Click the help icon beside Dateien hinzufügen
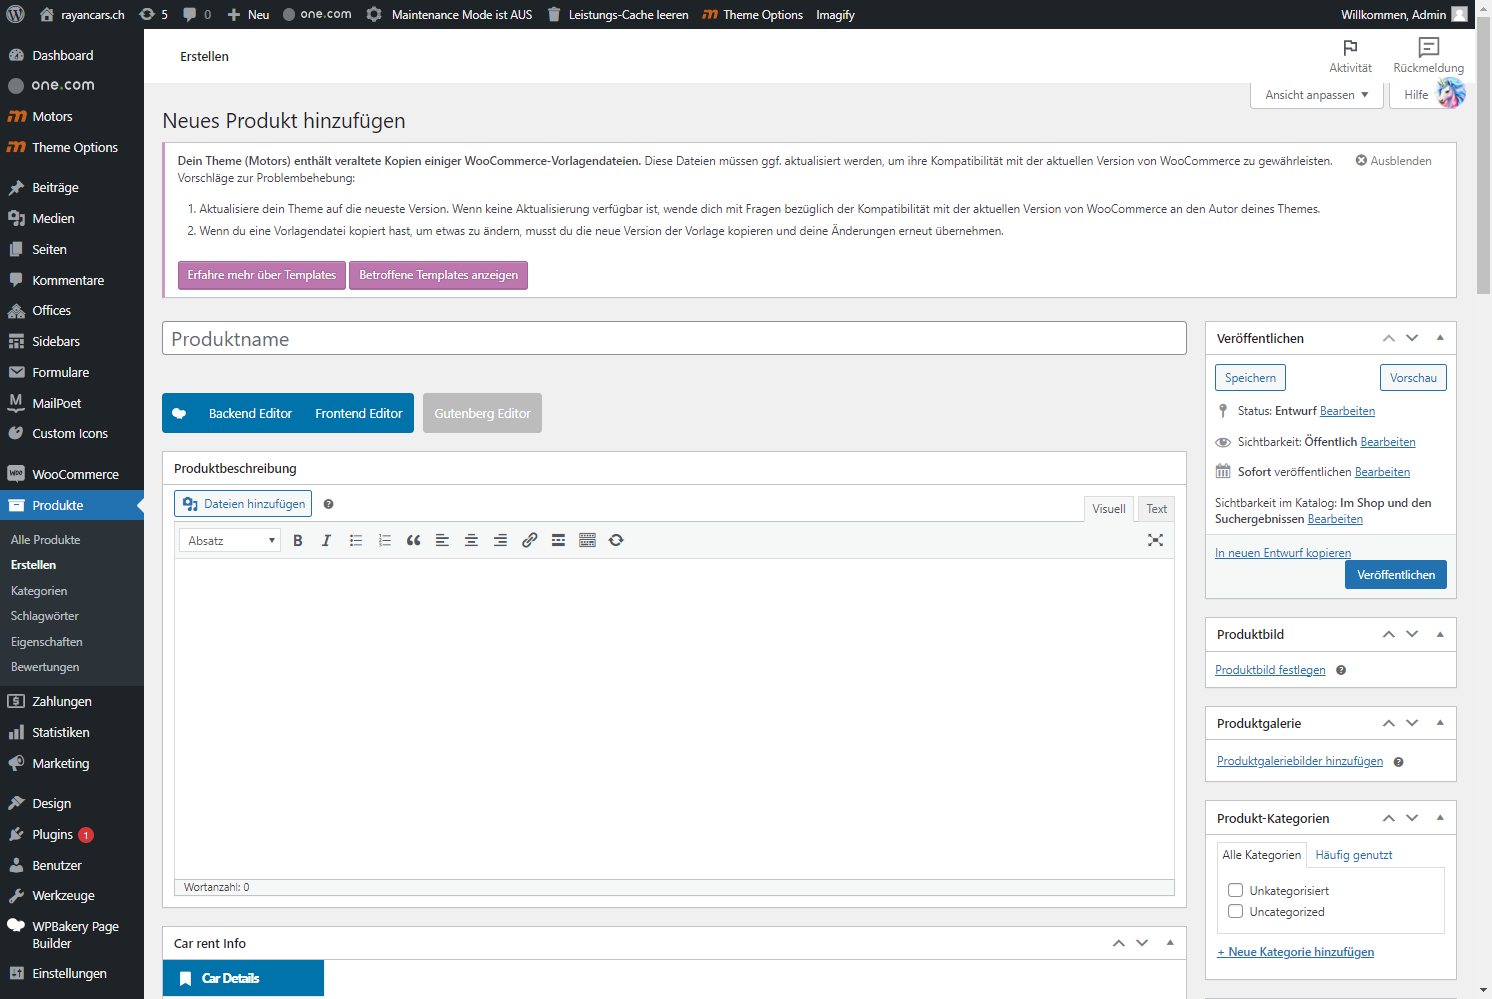The width and height of the screenshot is (1492, 999). tap(328, 504)
